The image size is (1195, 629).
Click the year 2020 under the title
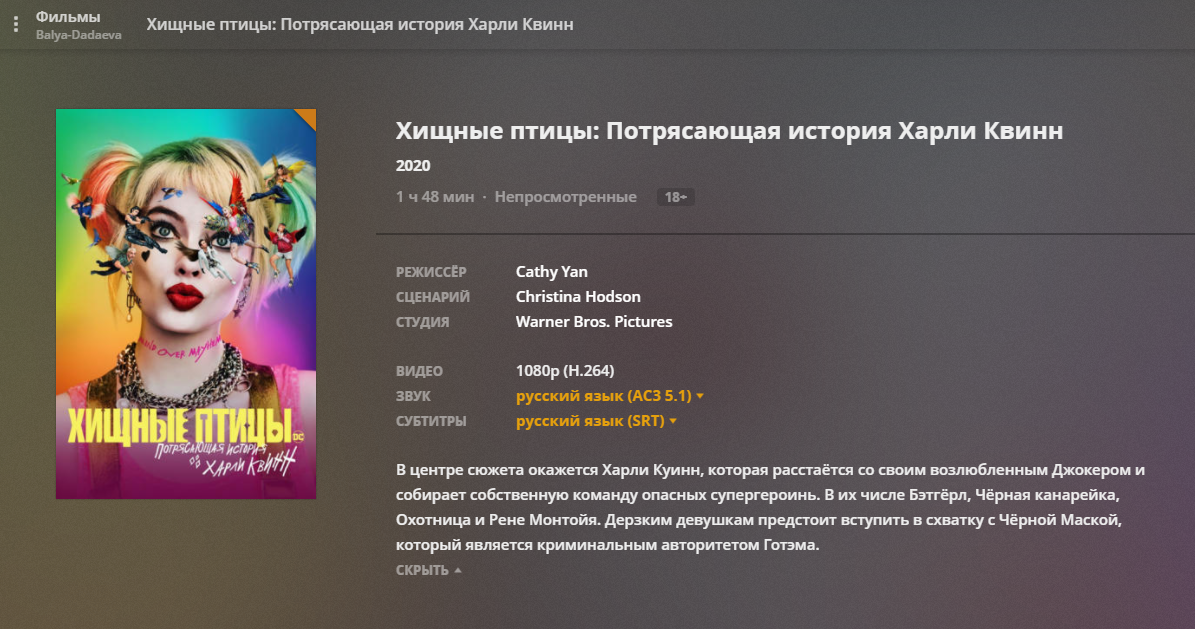coord(413,165)
